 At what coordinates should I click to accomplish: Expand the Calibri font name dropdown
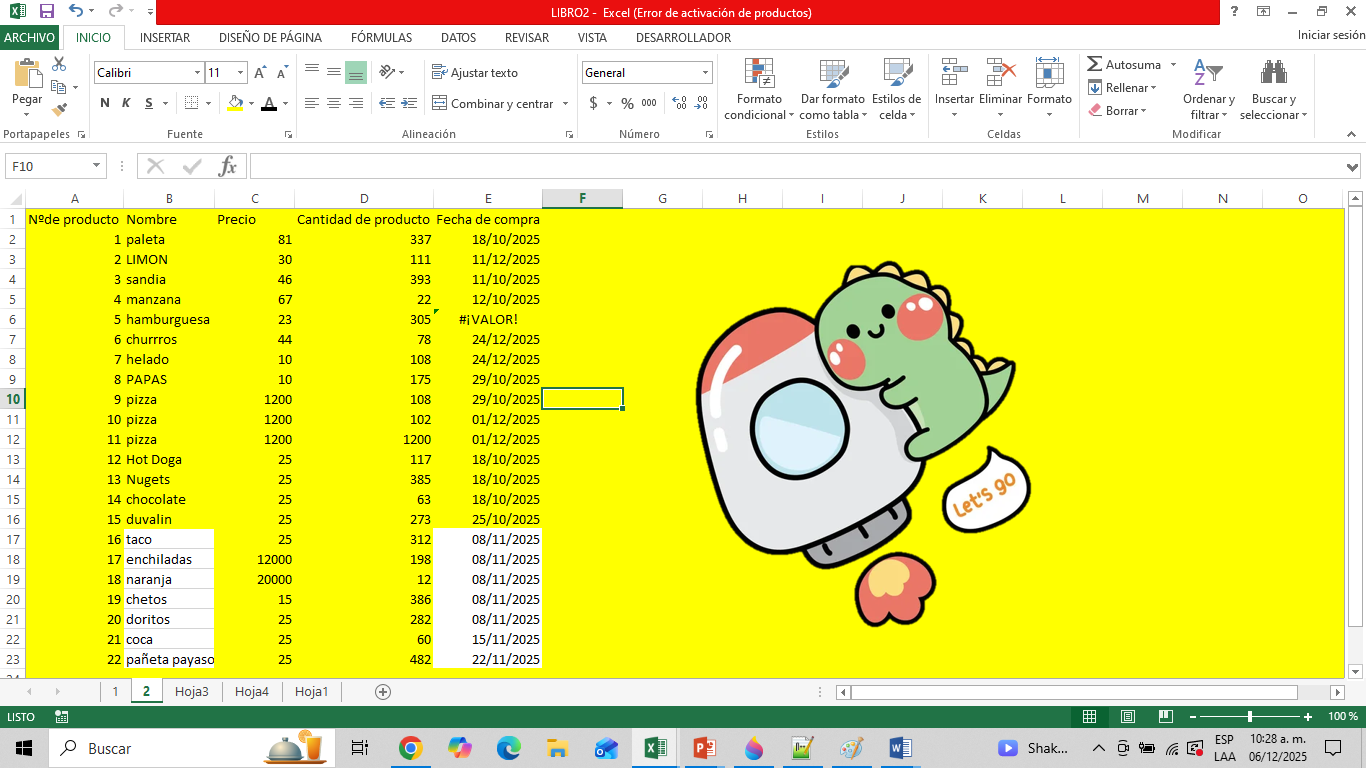point(197,73)
